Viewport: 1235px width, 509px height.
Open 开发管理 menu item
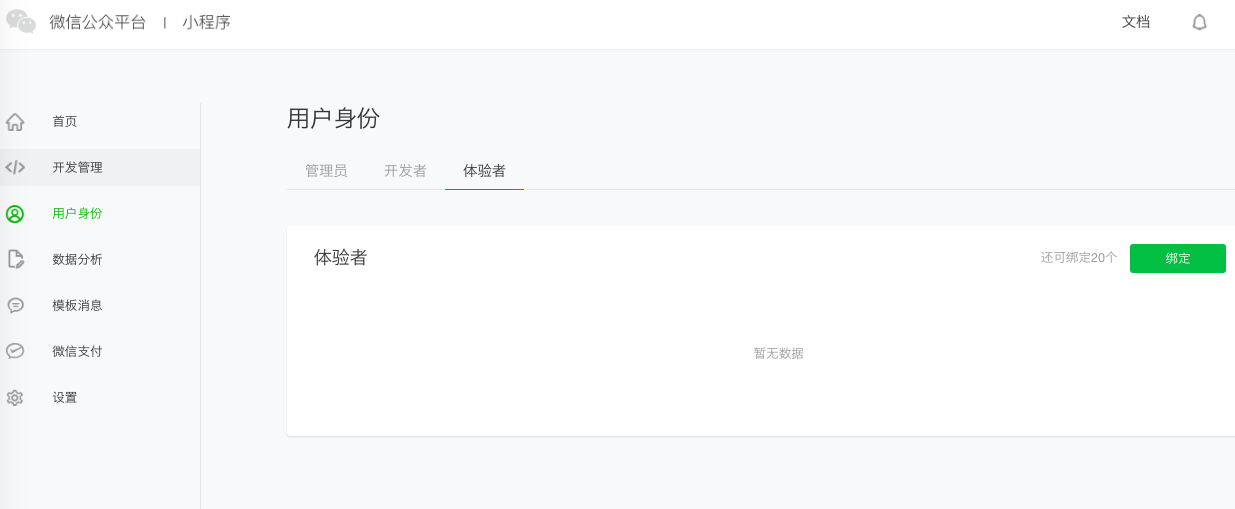coord(77,168)
